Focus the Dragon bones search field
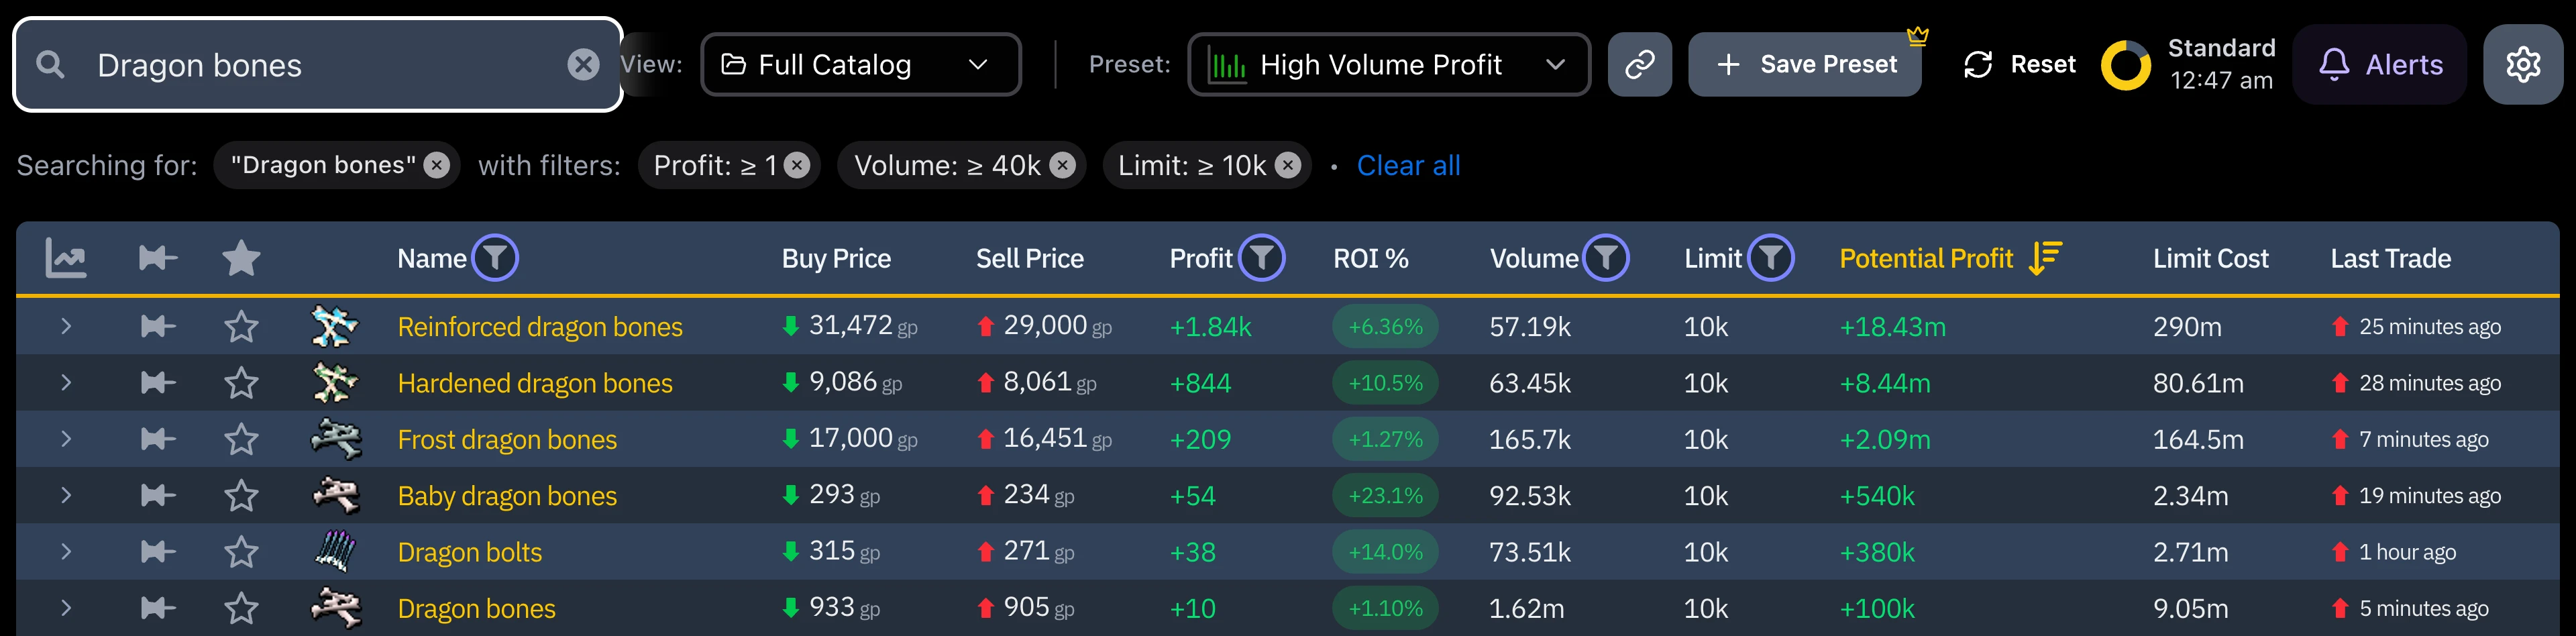 [x=318, y=65]
